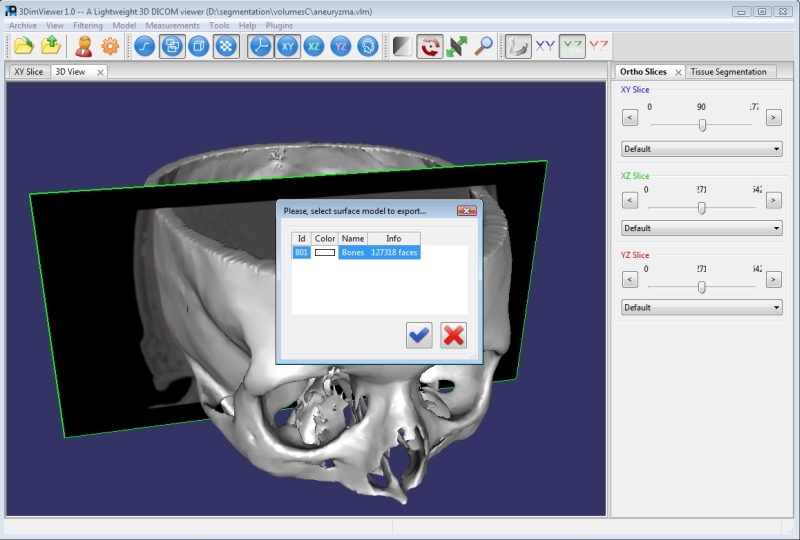Click the open folder icon in toolbar
Image resolution: width=800 pixels, height=540 pixels.
(23, 46)
